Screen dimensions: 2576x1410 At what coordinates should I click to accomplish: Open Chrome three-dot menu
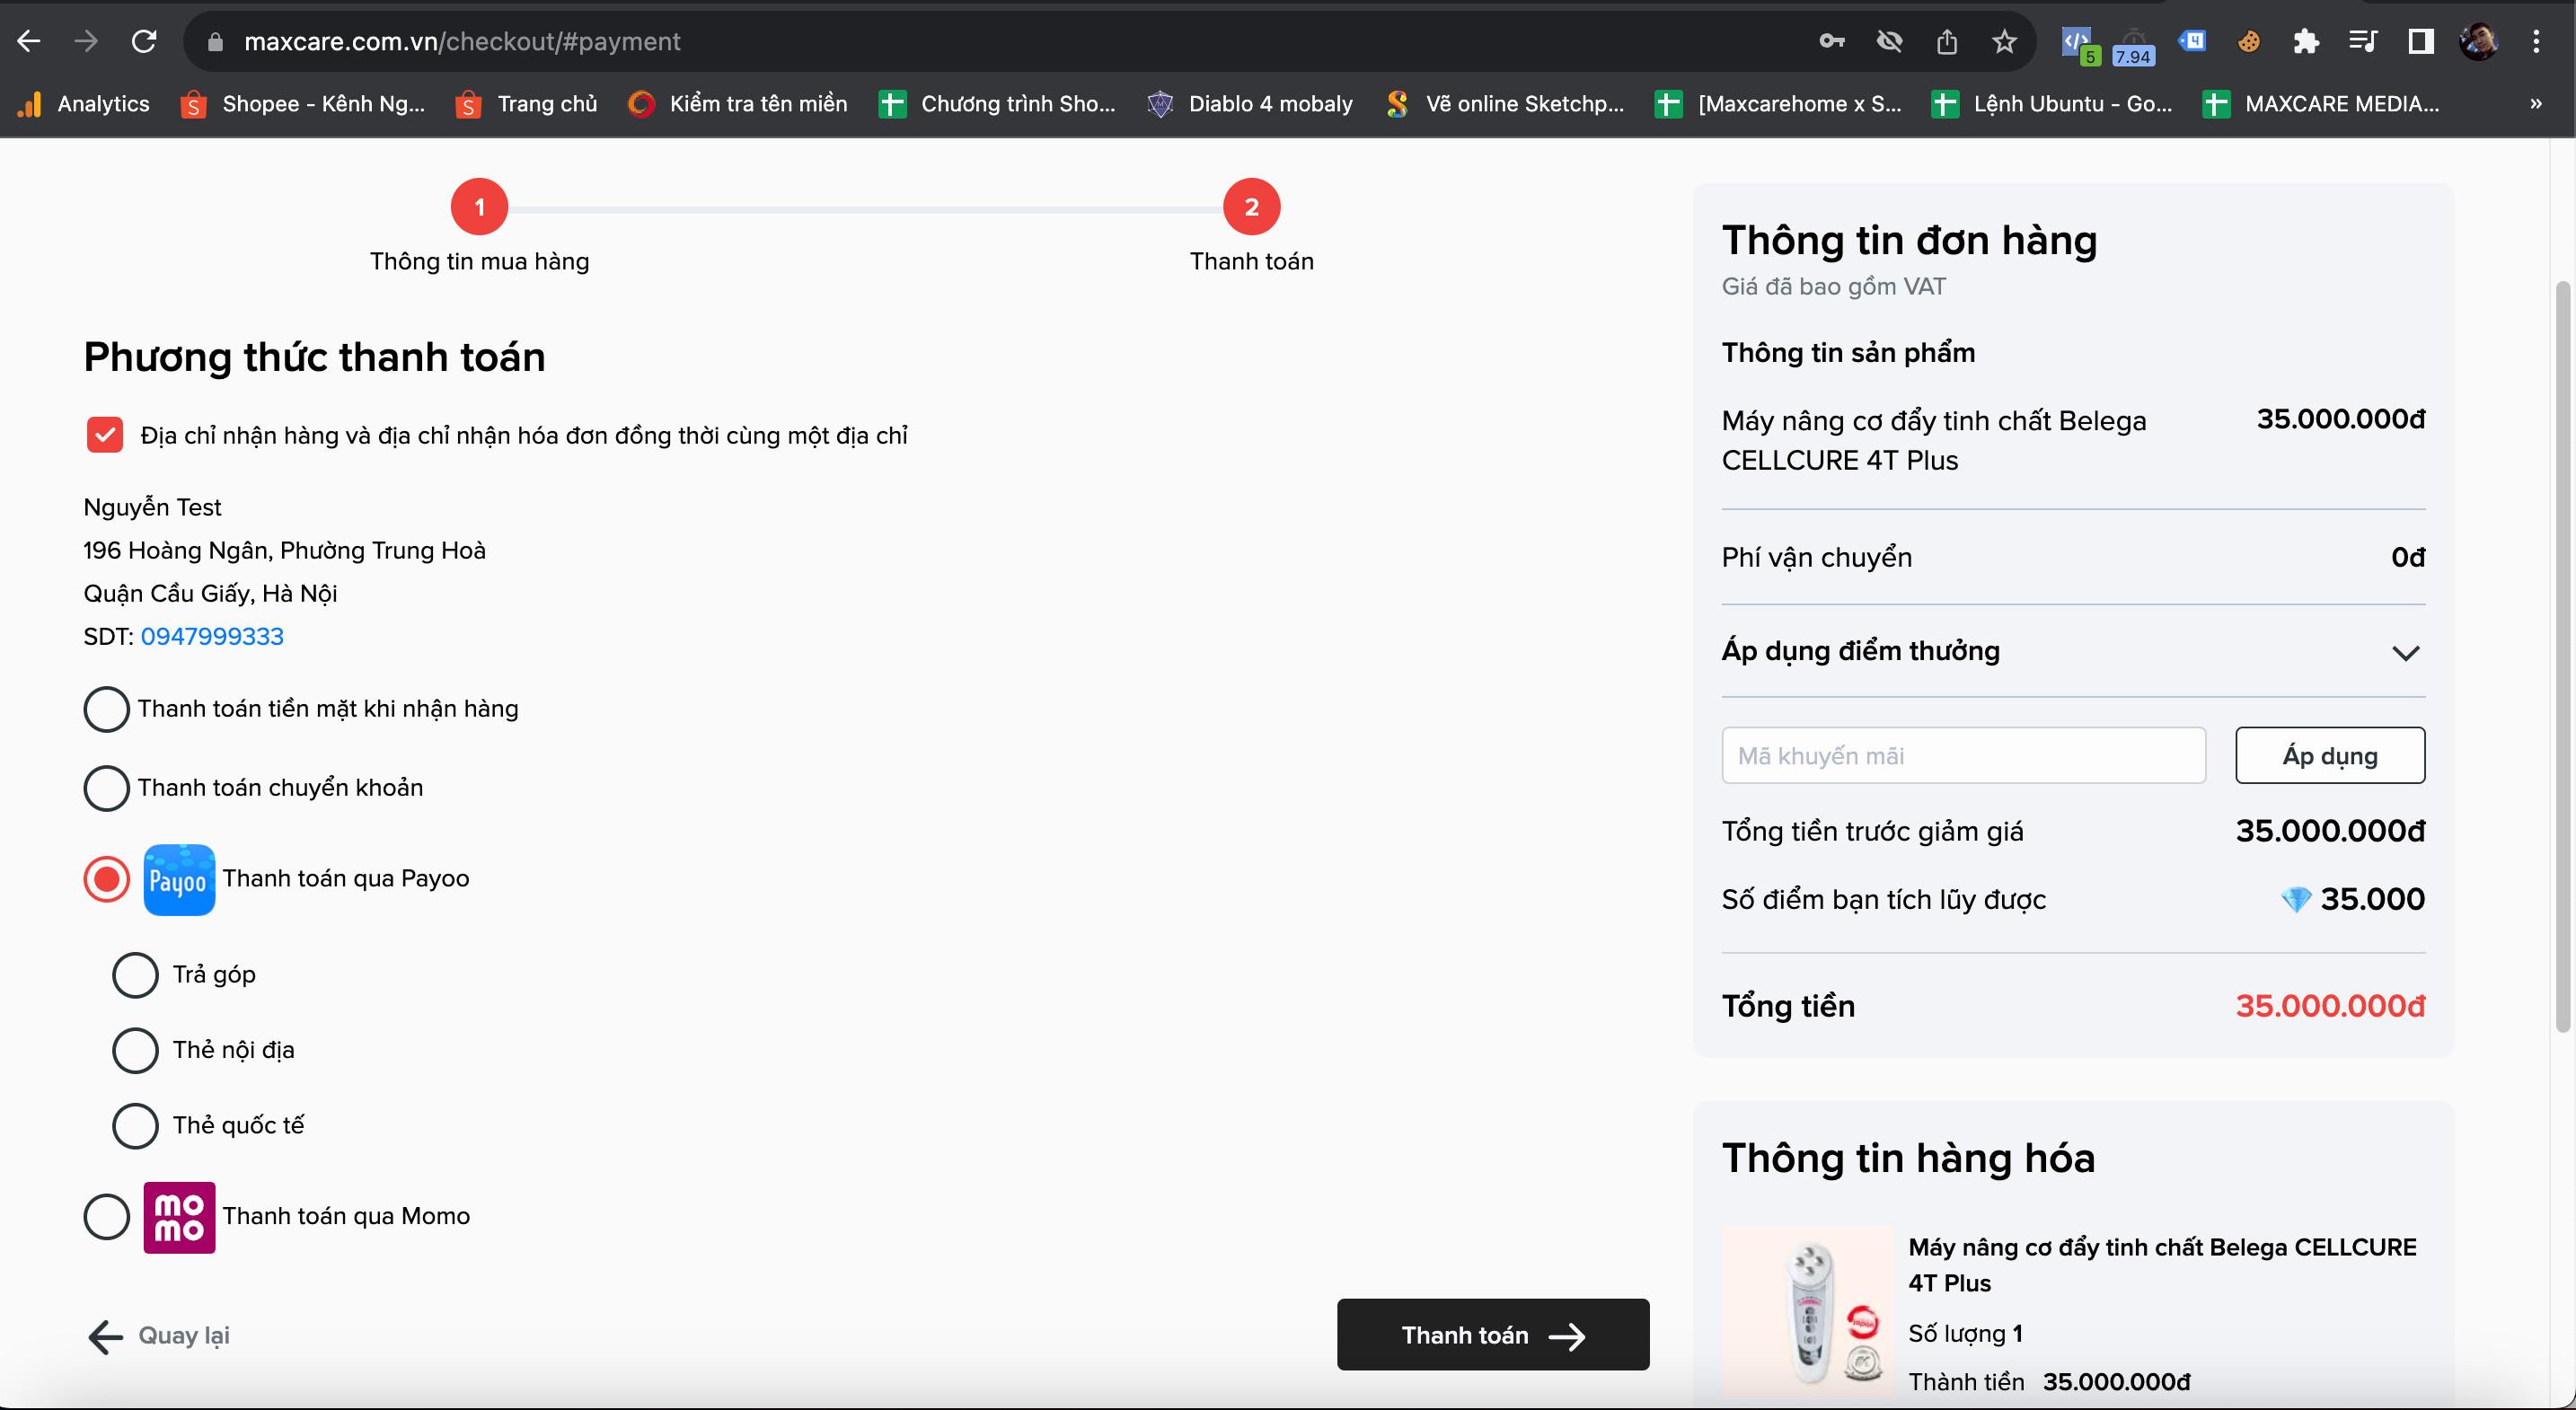pos(2536,41)
